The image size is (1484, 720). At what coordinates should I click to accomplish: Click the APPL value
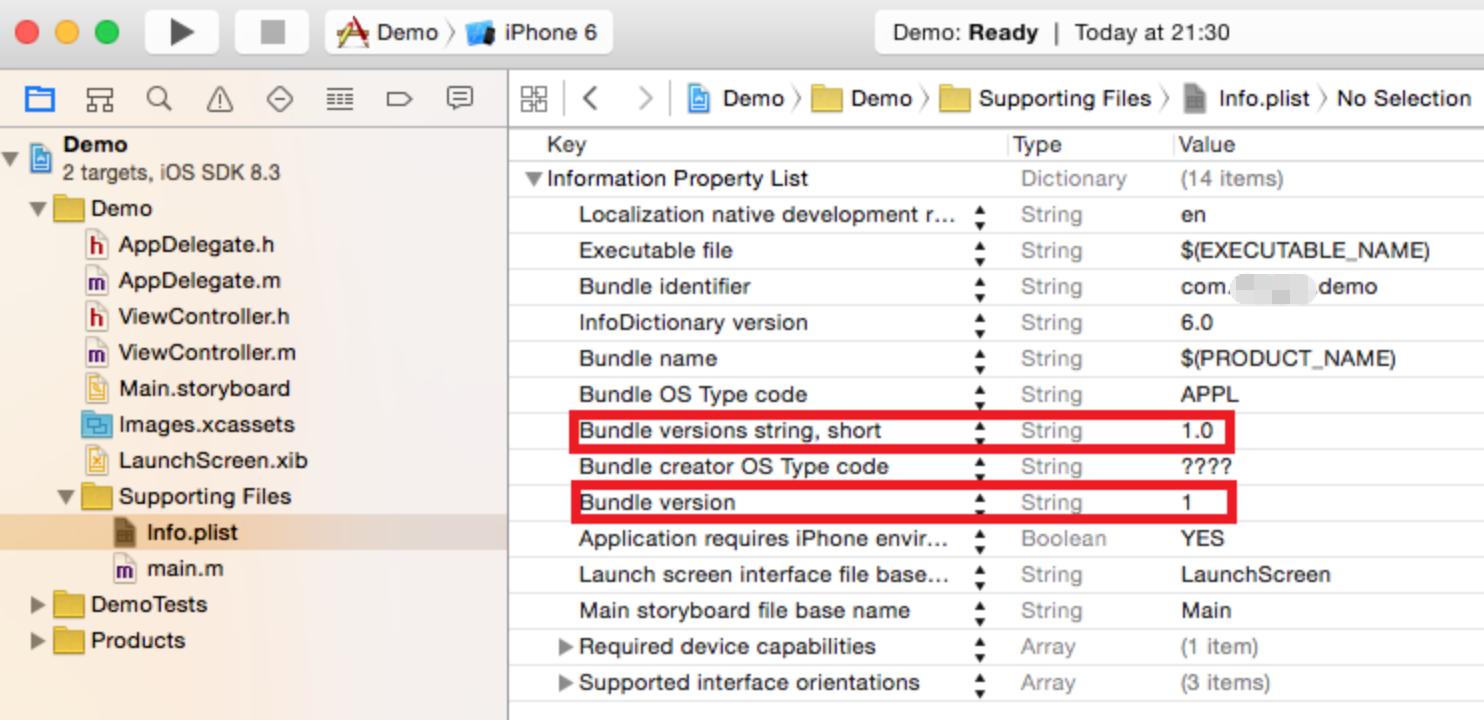click(1209, 395)
